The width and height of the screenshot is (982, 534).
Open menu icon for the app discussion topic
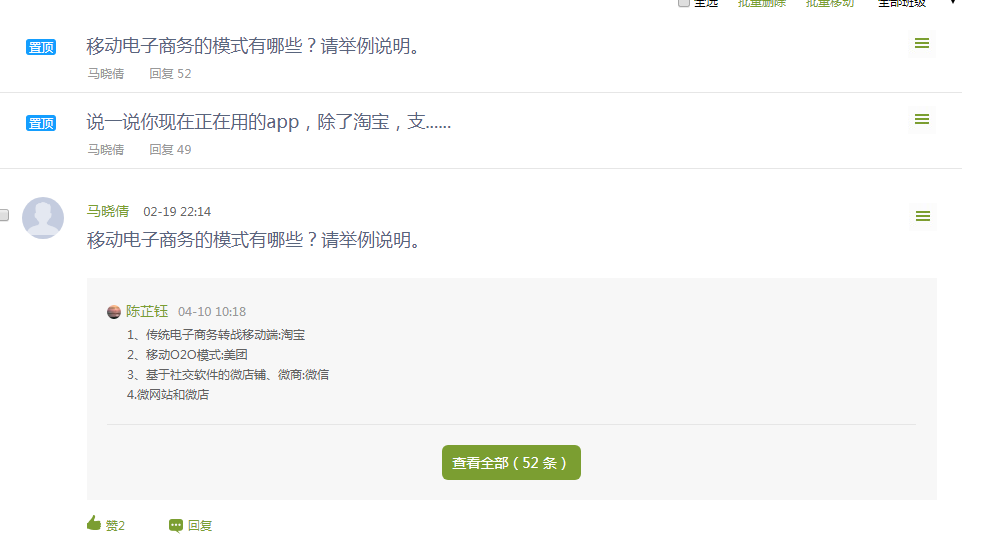(921, 119)
